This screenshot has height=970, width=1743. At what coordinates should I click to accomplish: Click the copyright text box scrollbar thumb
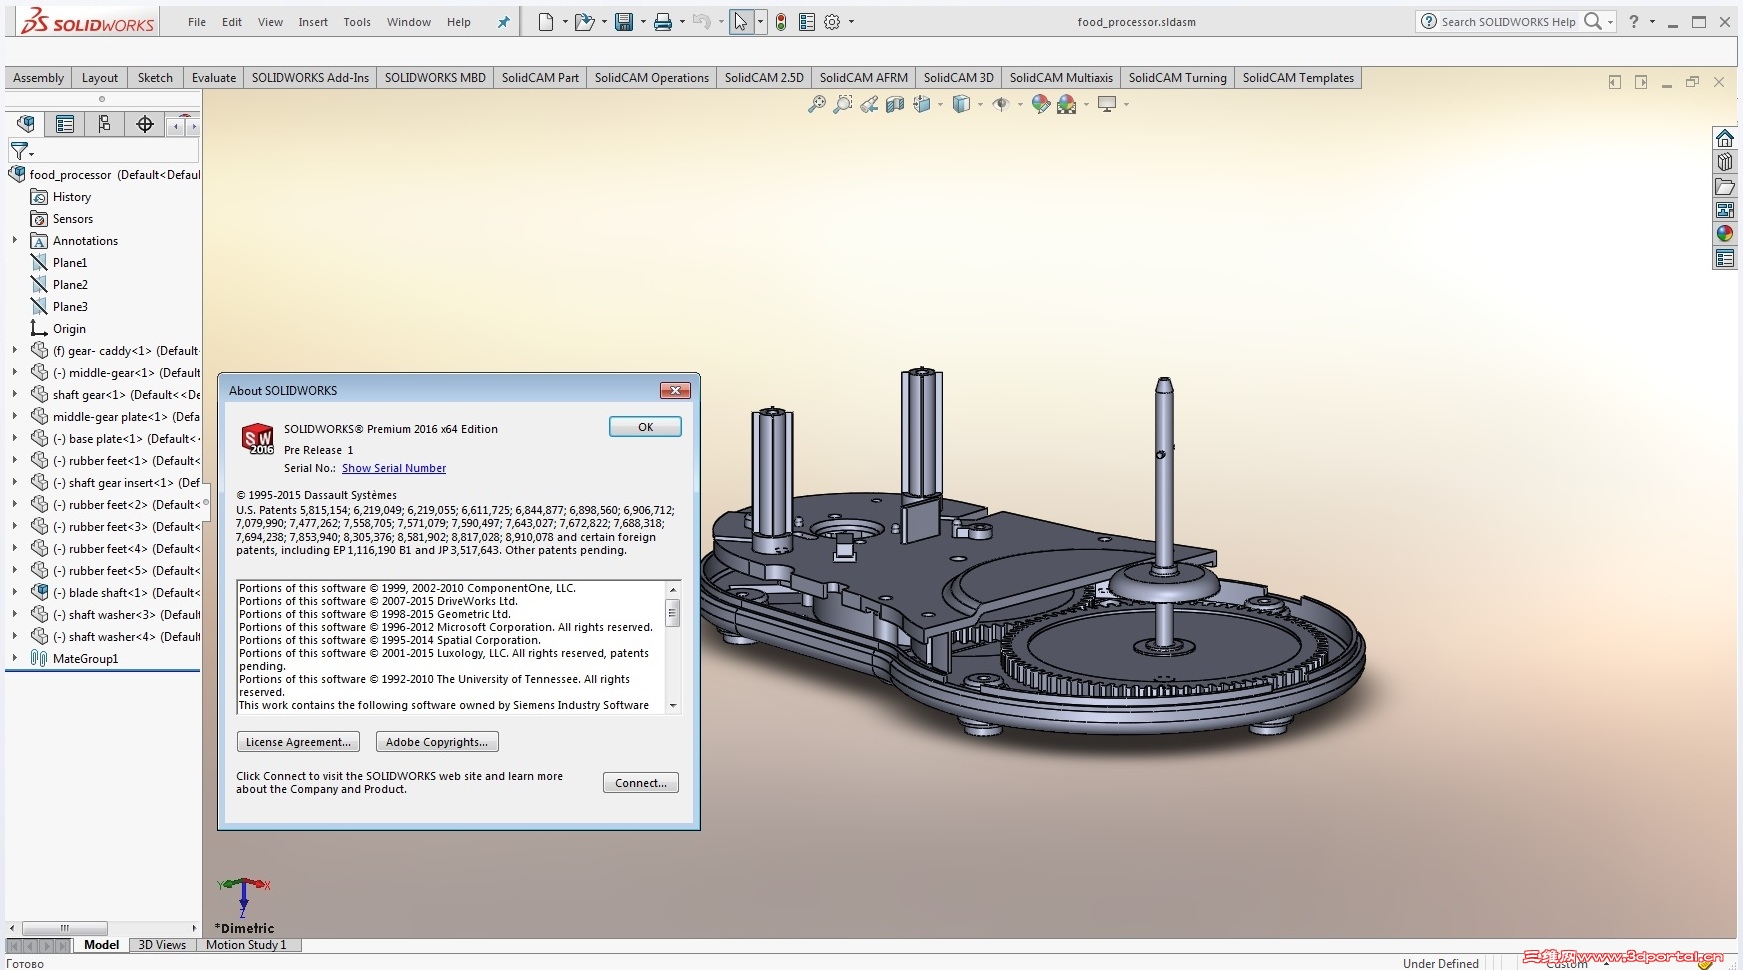(673, 613)
